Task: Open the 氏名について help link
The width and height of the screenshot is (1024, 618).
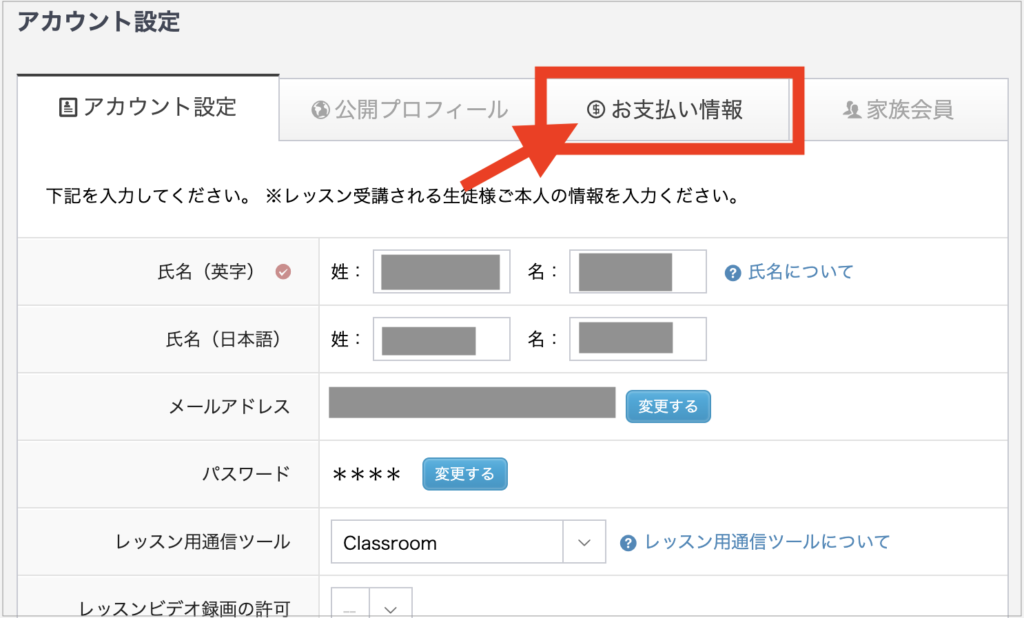Action: coord(801,272)
